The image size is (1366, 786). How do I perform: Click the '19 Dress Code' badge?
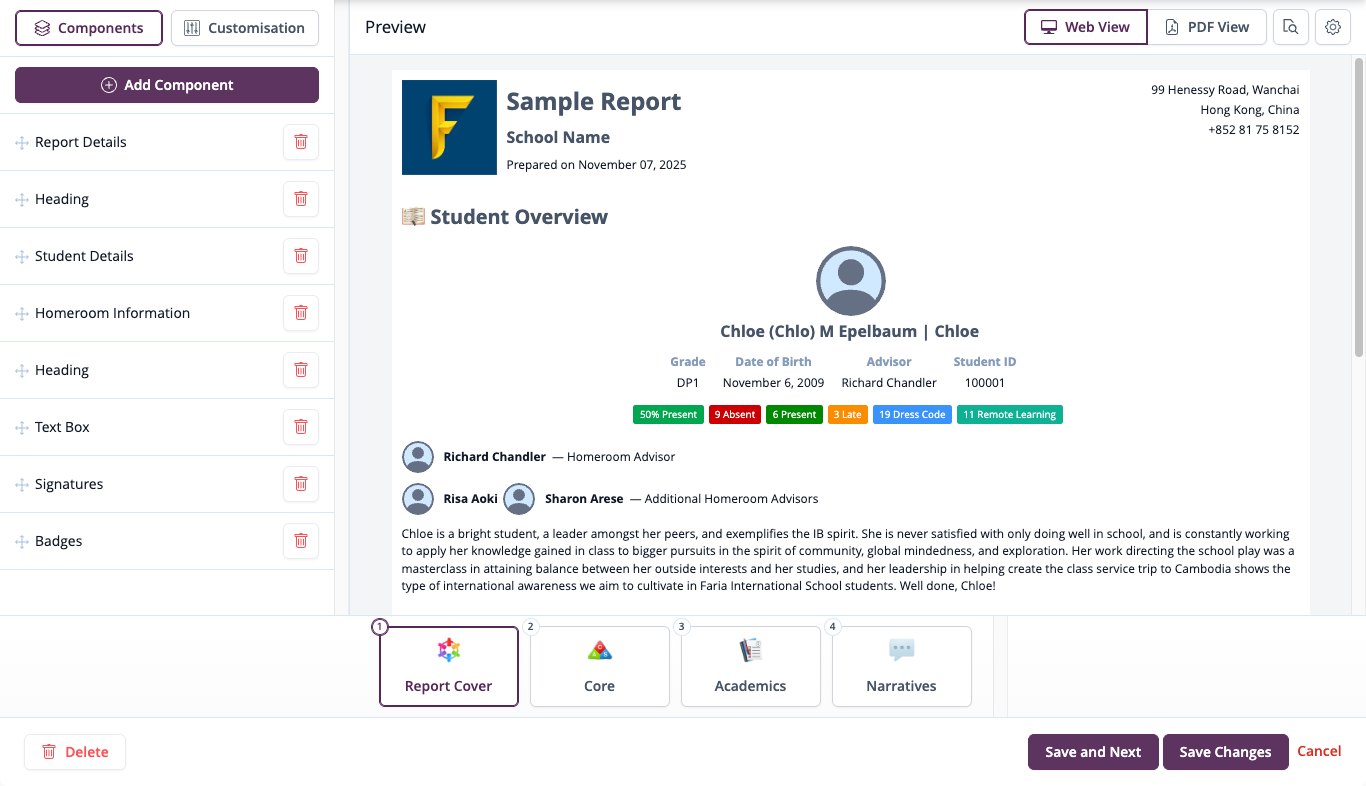912,415
